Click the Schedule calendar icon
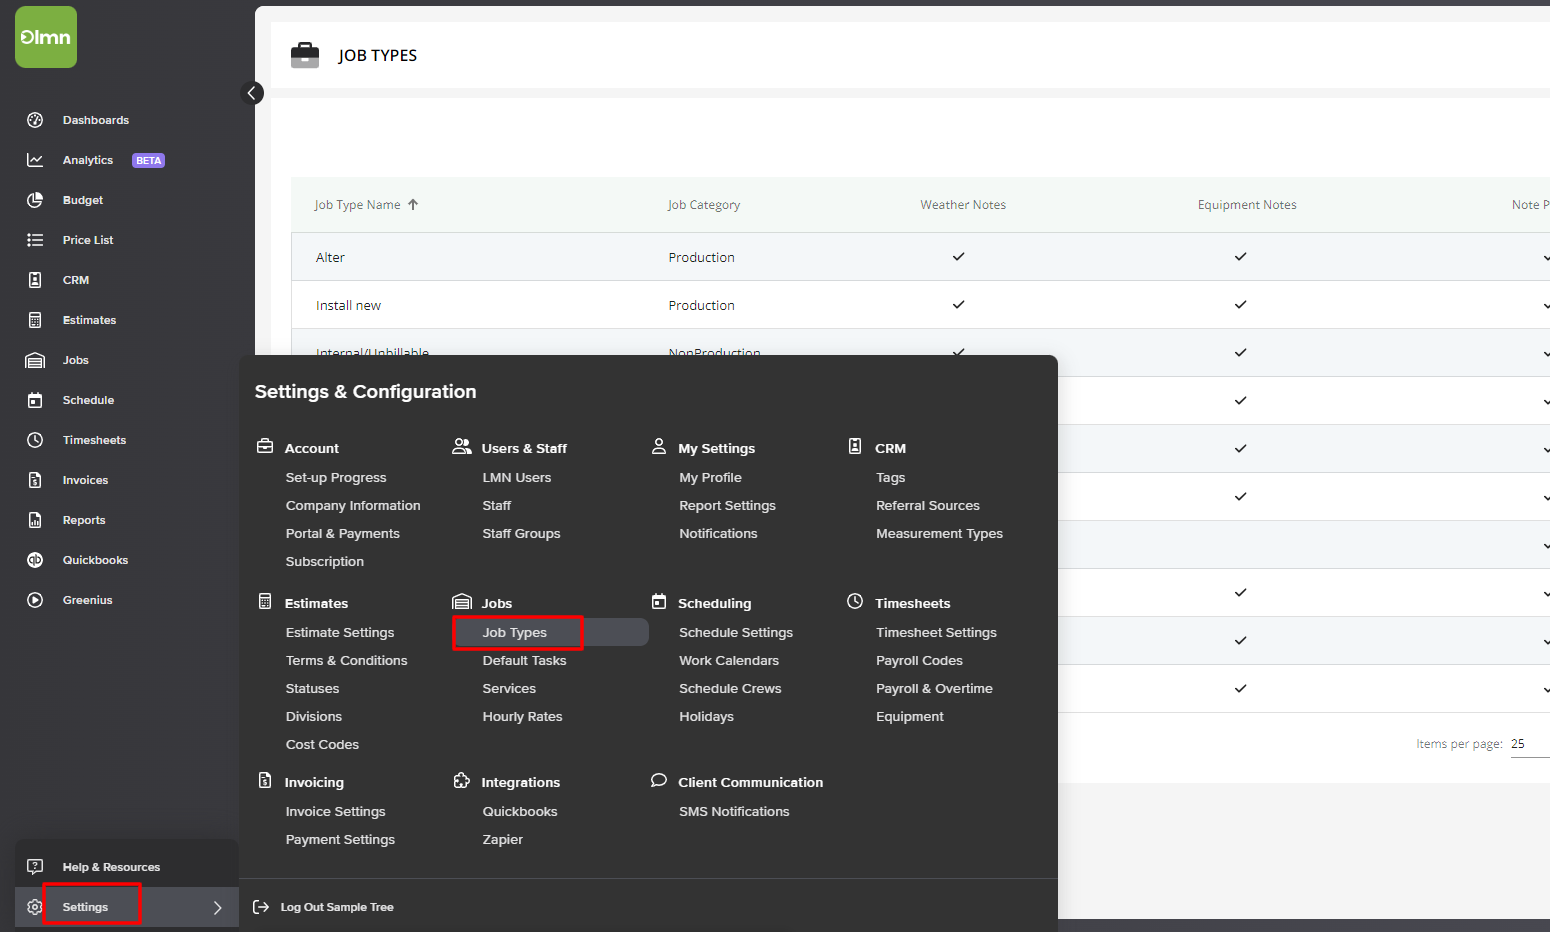This screenshot has height=932, width=1550. click(x=35, y=400)
